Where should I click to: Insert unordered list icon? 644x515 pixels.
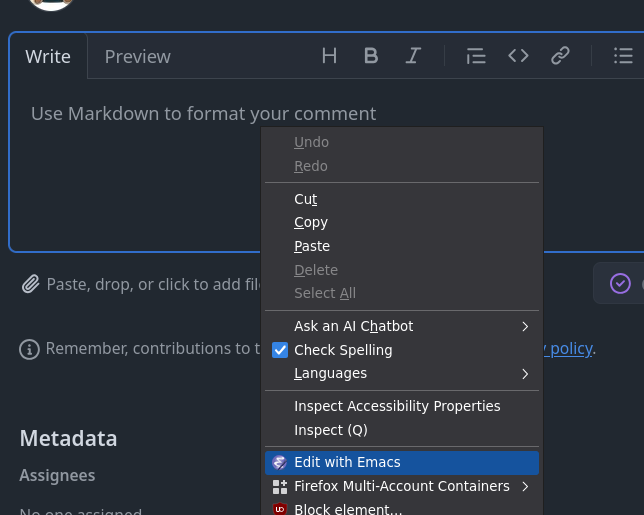coord(623,56)
